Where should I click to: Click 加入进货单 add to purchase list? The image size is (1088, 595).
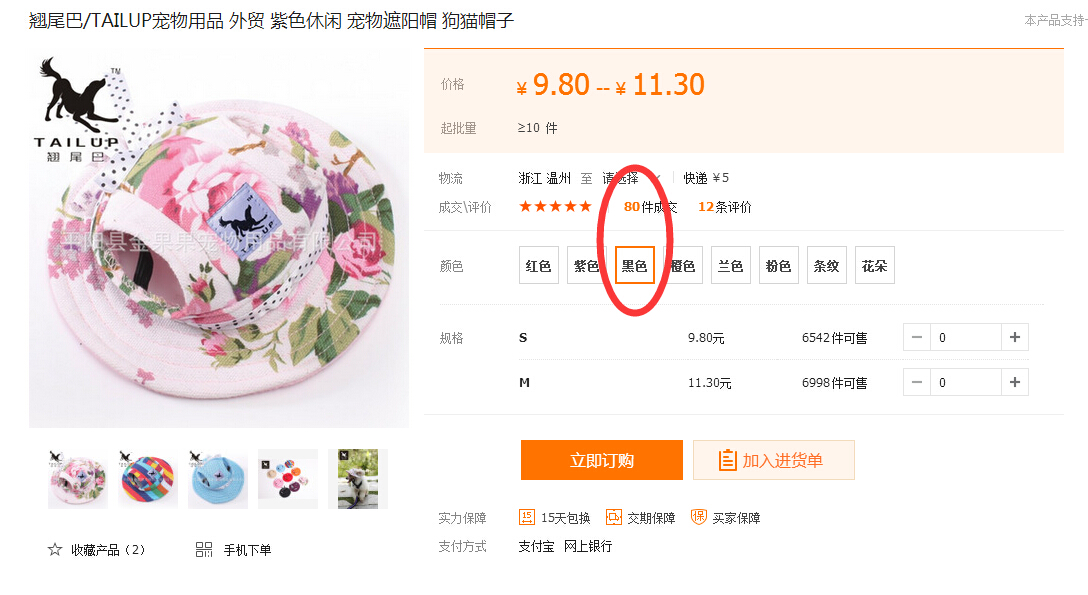(773, 460)
